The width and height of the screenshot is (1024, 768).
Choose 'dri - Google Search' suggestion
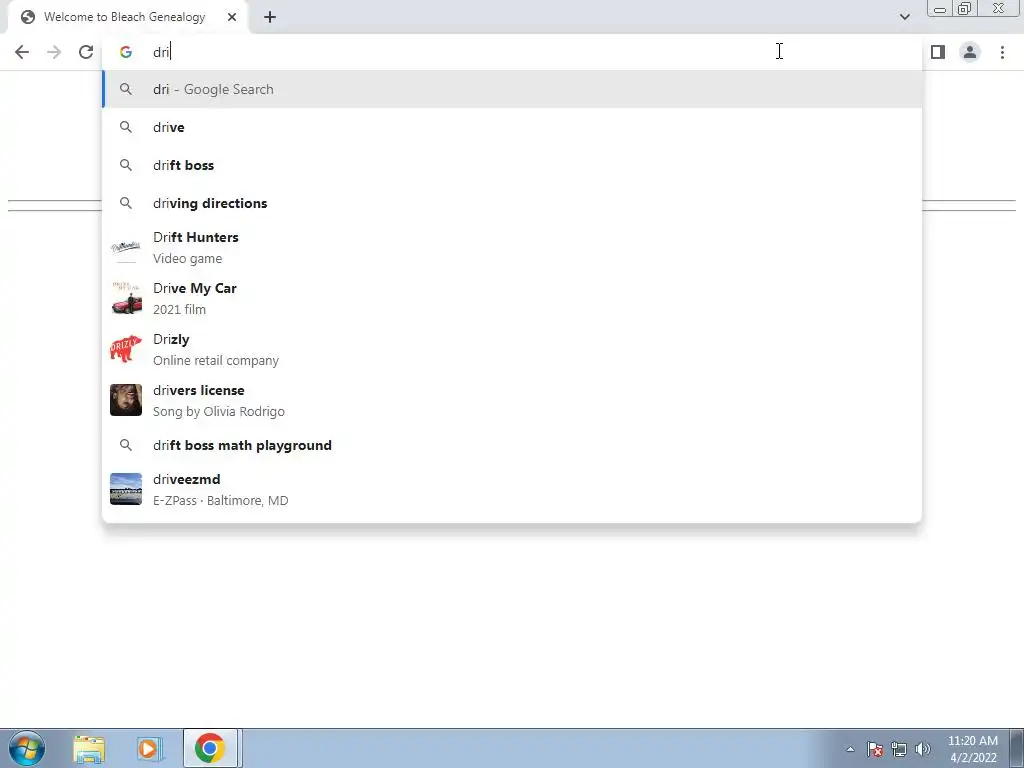point(512,89)
